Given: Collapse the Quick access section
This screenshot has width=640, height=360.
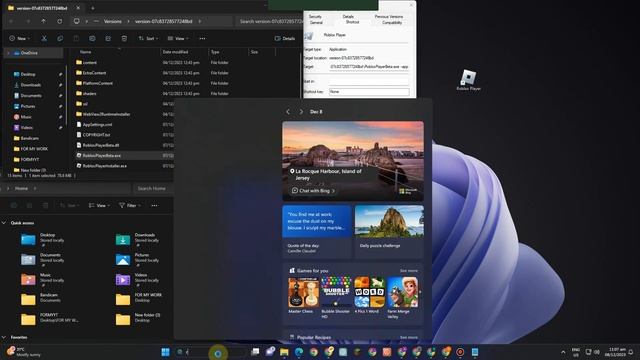Looking at the screenshot, I should [4, 223].
